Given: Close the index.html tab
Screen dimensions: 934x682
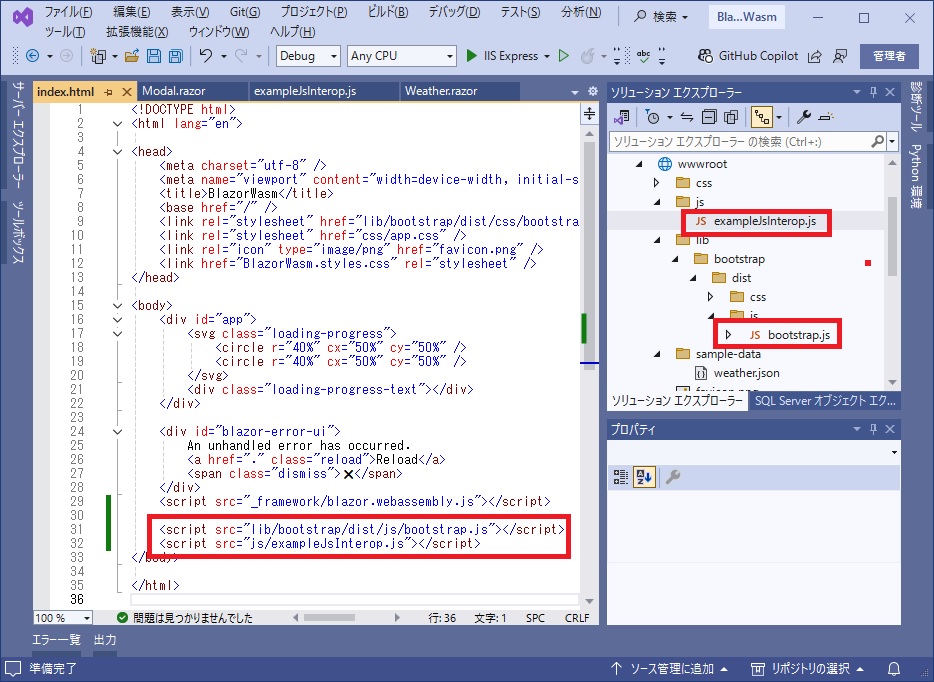Looking at the screenshot, I should tap(126, 92).
